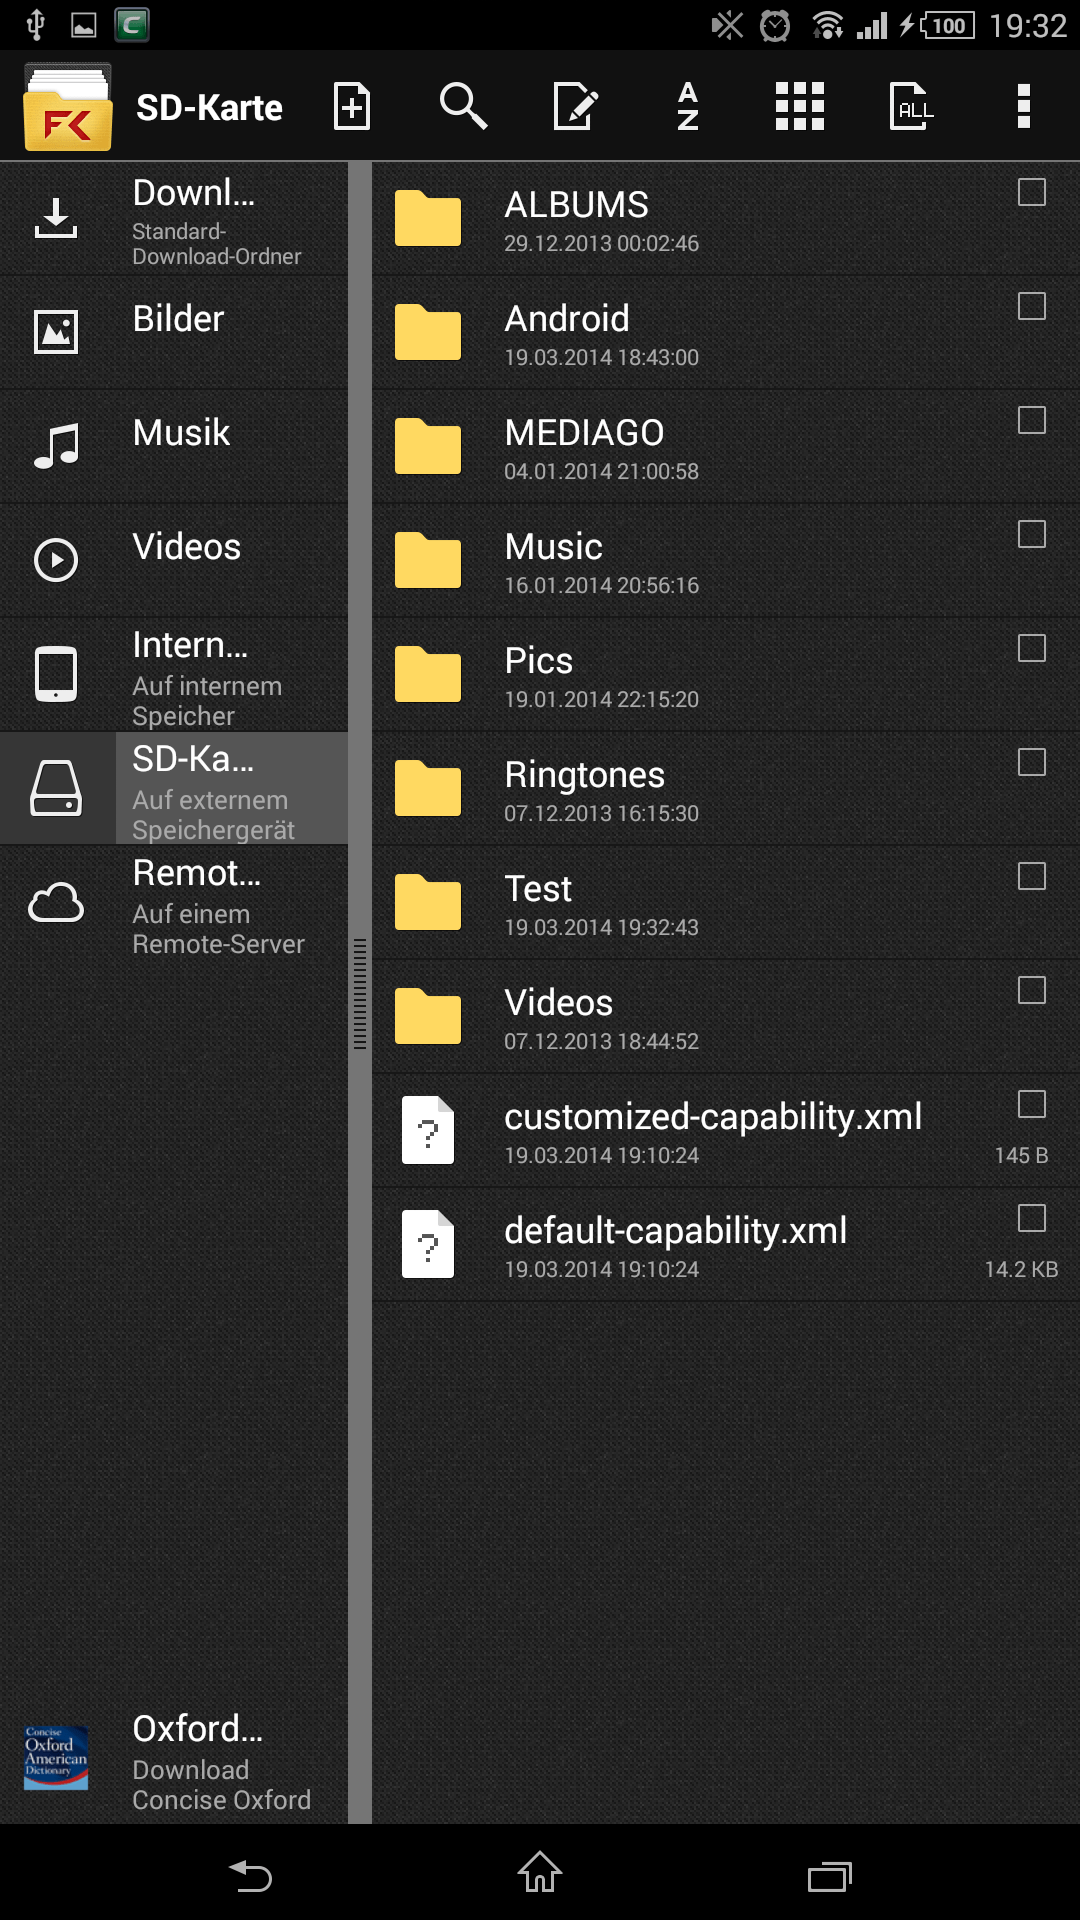Create a new file or folder via the plus icon
The height and width of the screenshot is (1920, 1080).
(352, 106)
